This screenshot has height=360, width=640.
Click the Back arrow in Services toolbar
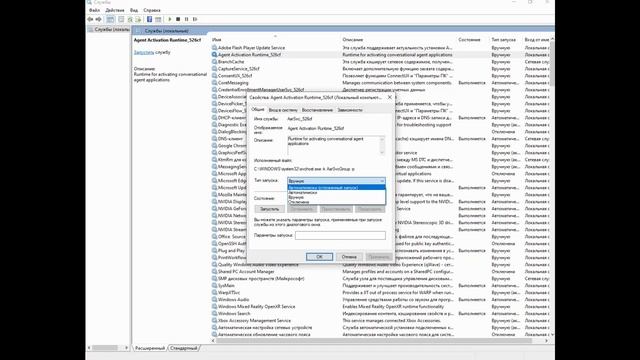90,19
